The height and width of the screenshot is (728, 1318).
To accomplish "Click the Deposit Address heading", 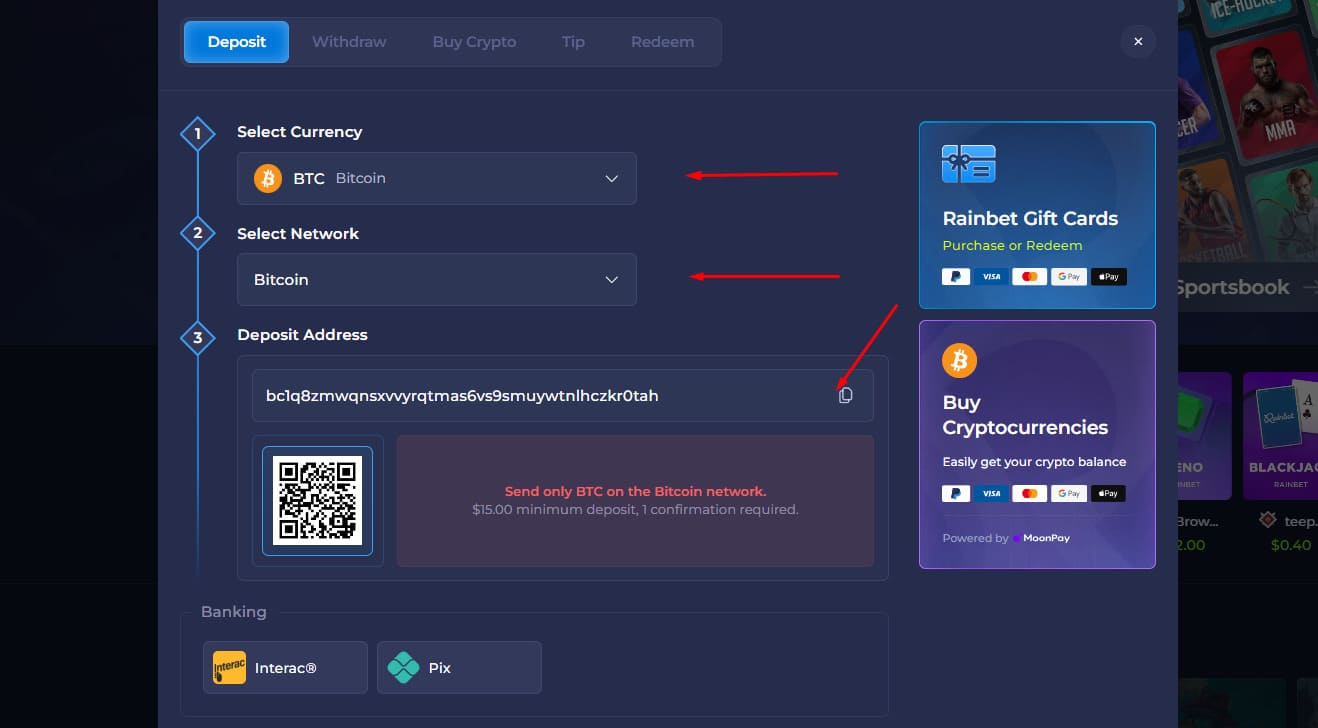I will (302, 334).
